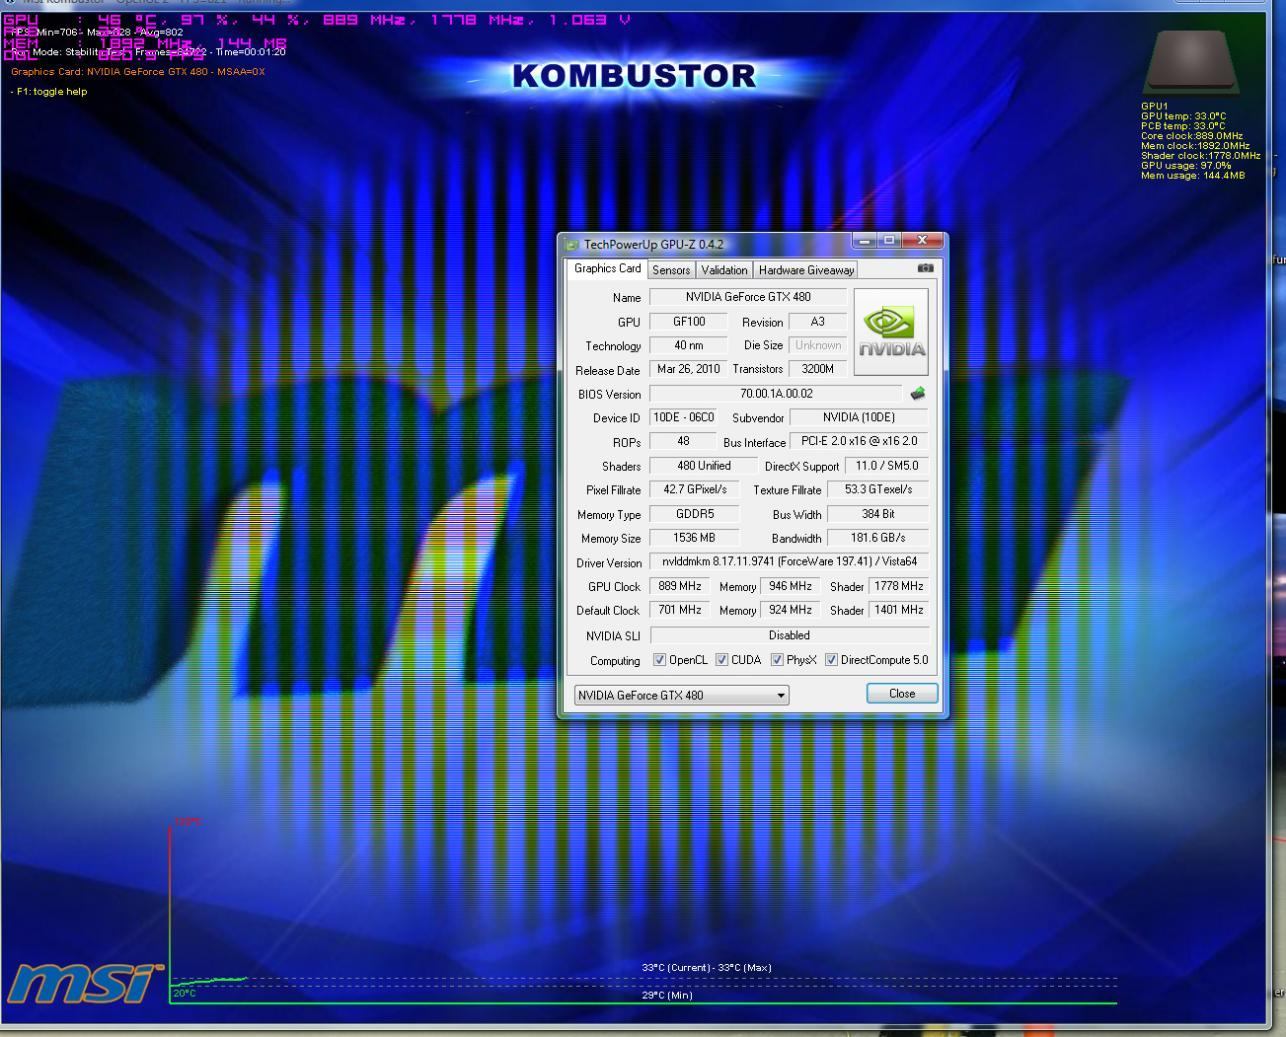Click the 'Mem usage: 144.4MB' overlay text

(1193, 176)
